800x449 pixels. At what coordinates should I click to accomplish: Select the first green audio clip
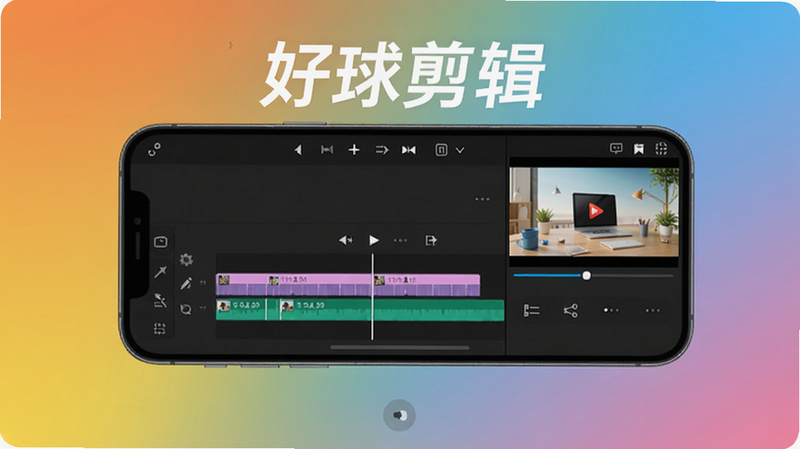pyautogui.click(x=241, y=310)
